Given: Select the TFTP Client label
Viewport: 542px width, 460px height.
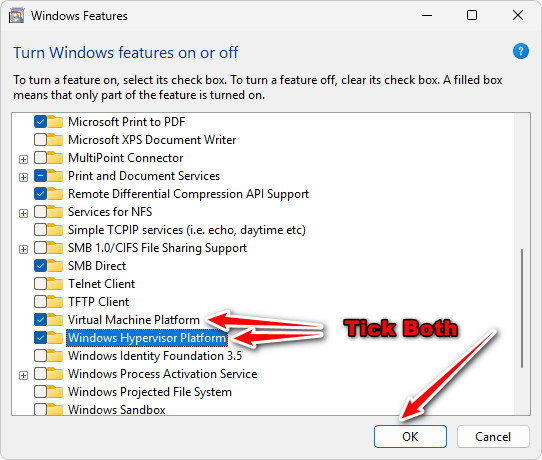Looking at the screenshot, I should [x=99, y=302].
